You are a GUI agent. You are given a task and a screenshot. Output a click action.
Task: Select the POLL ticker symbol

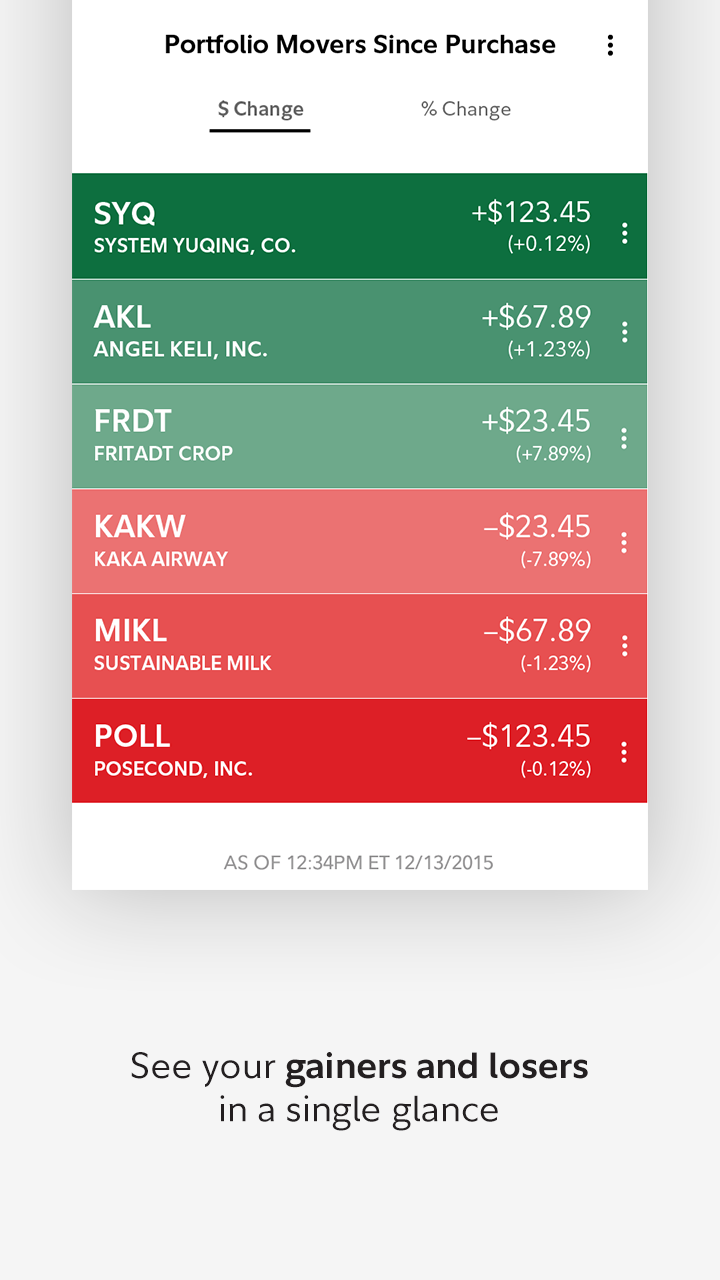click(x=132, y=735)
